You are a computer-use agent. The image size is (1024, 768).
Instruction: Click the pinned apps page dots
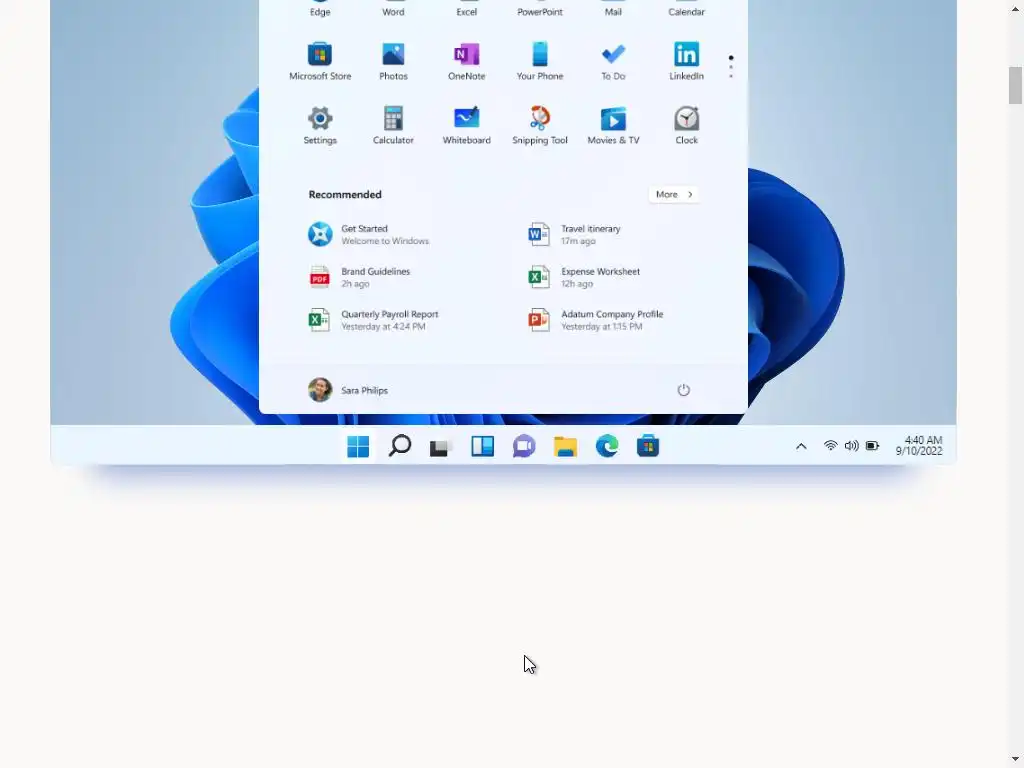point(731,67)
